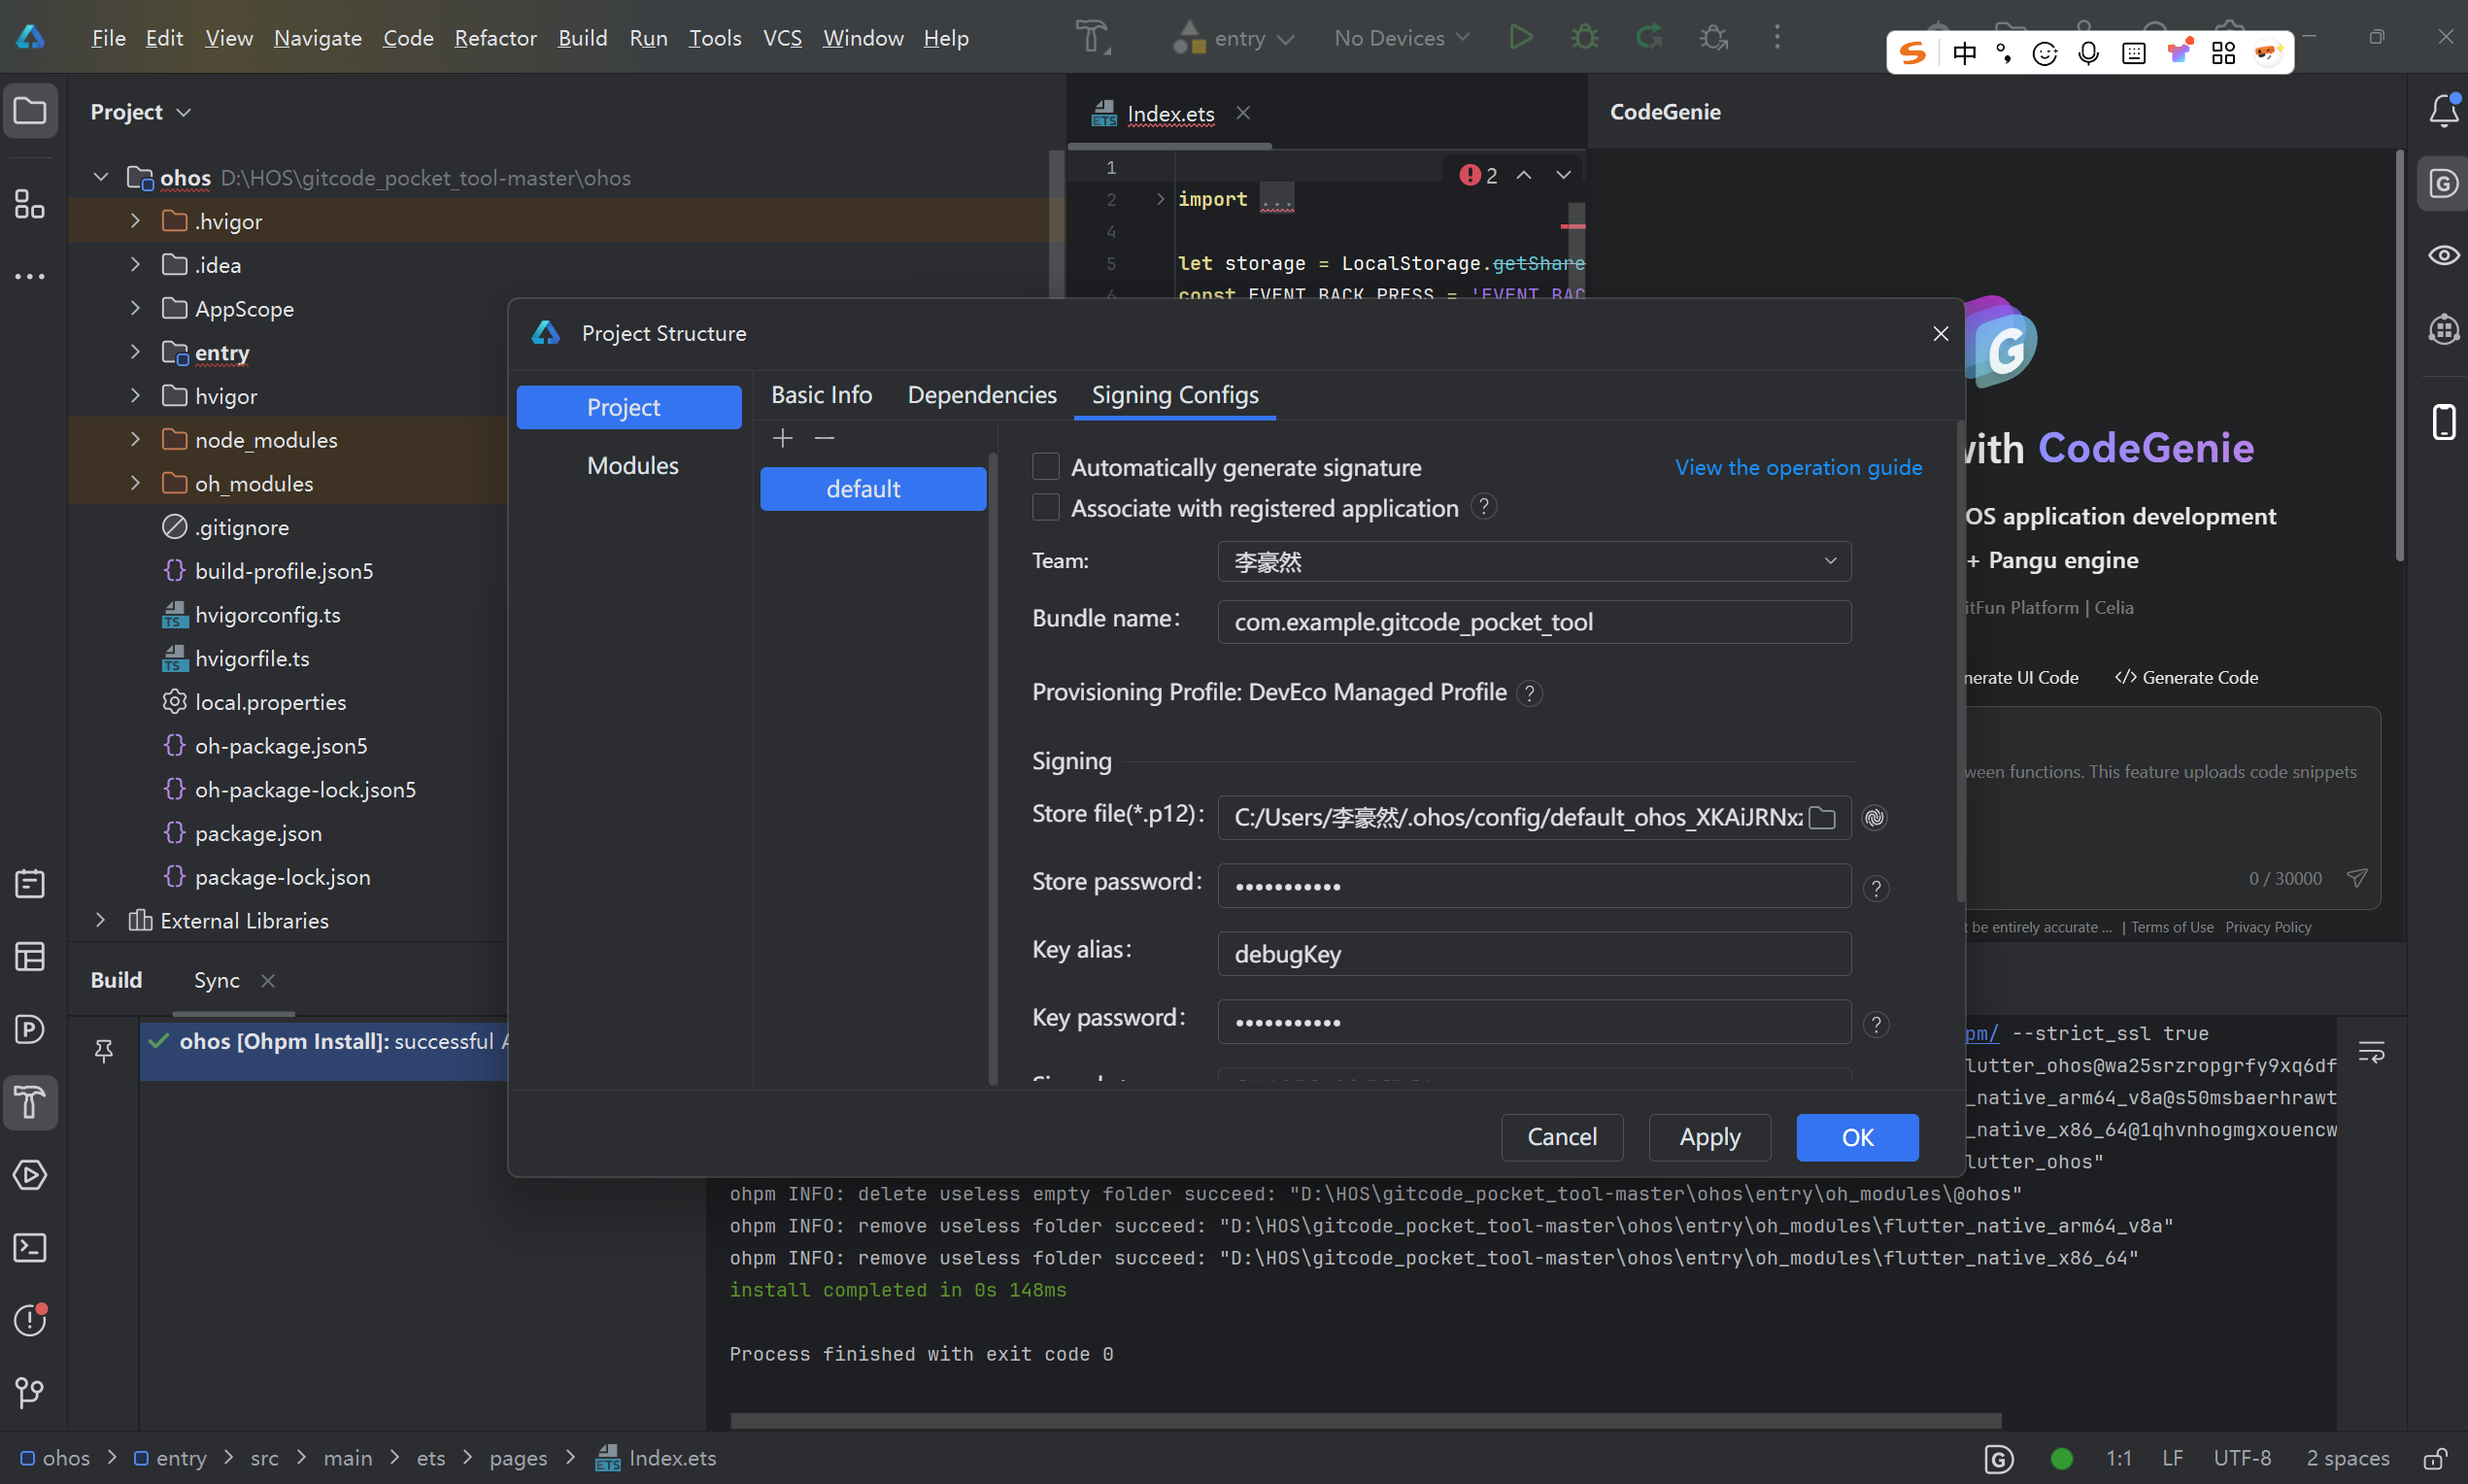This screenshot has width=2468, height=1484.
Task: Open the Refactor menu
Action: (495, 37)
